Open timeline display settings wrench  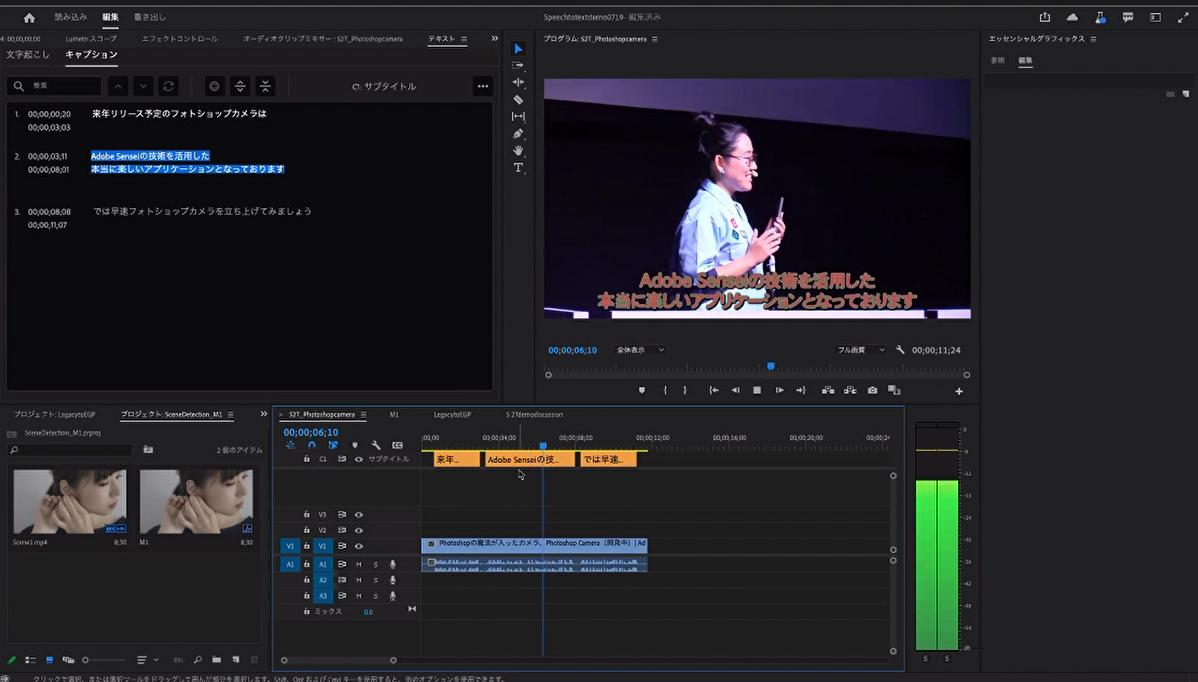(x=376, y=445)
